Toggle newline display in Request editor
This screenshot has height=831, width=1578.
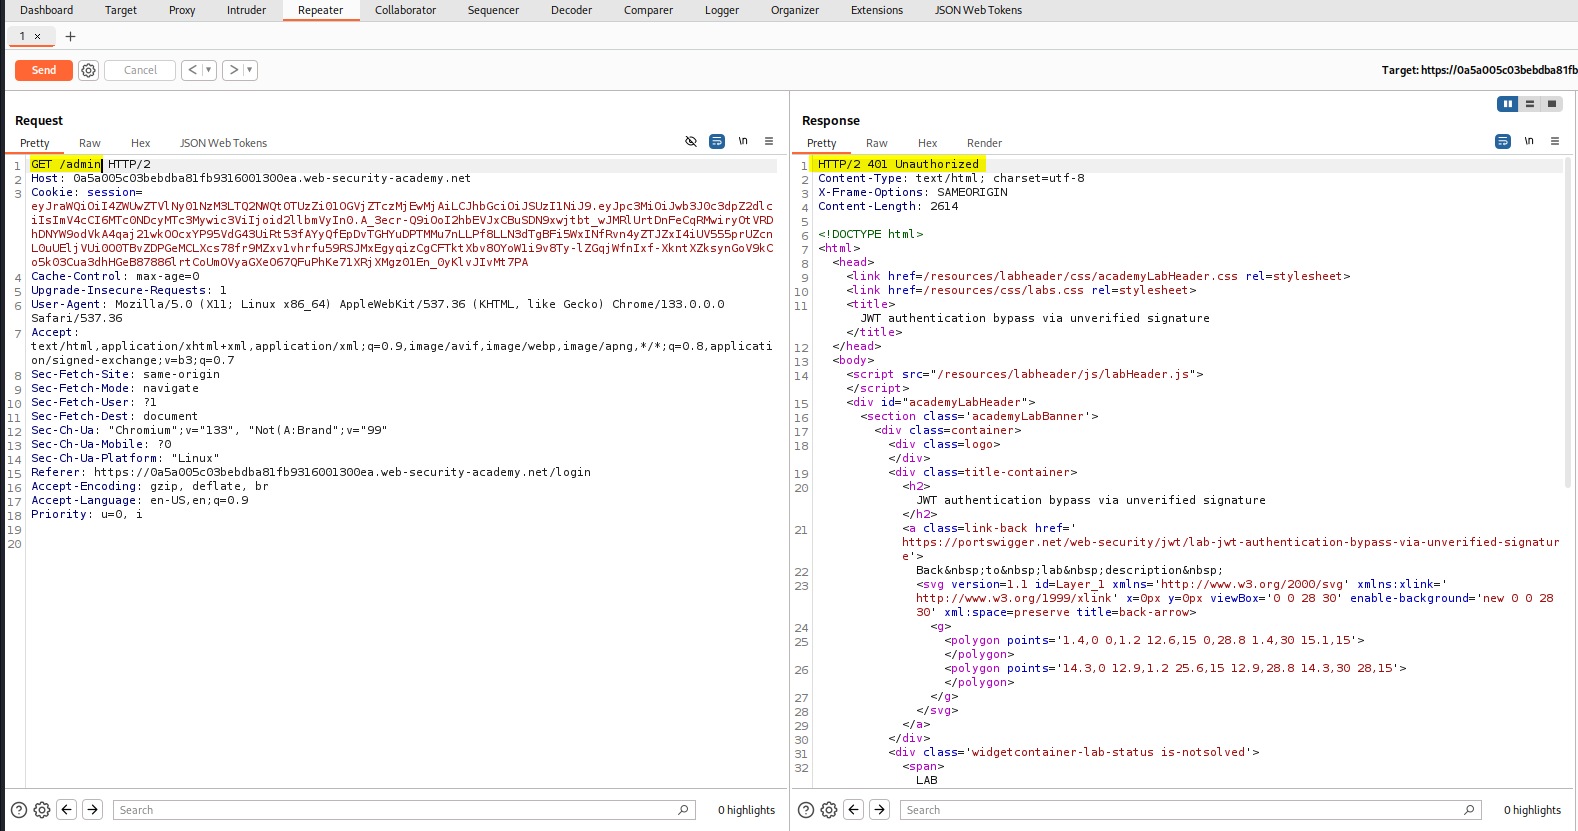[x=743, y=141]
